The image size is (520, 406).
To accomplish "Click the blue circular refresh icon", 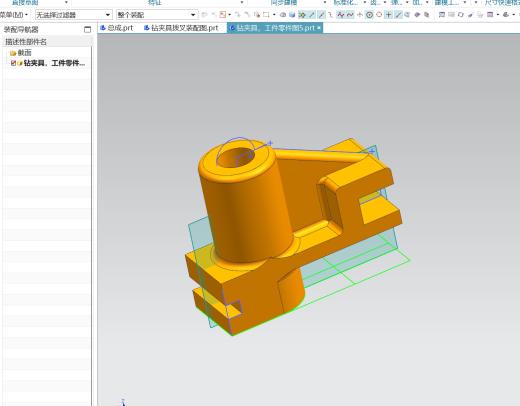I will tap(461, 15).
